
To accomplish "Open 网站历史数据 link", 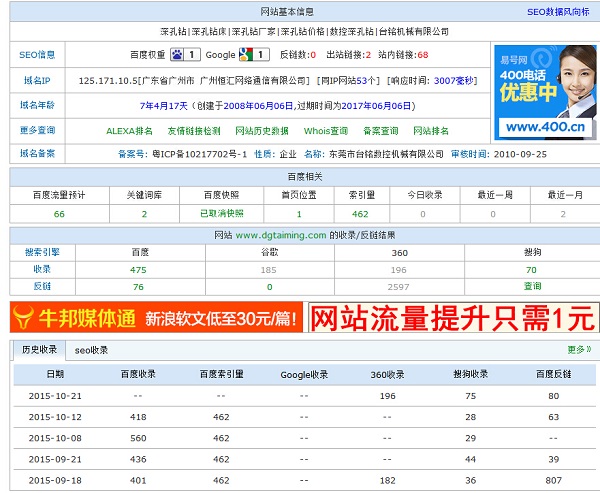I will point(261,130).
